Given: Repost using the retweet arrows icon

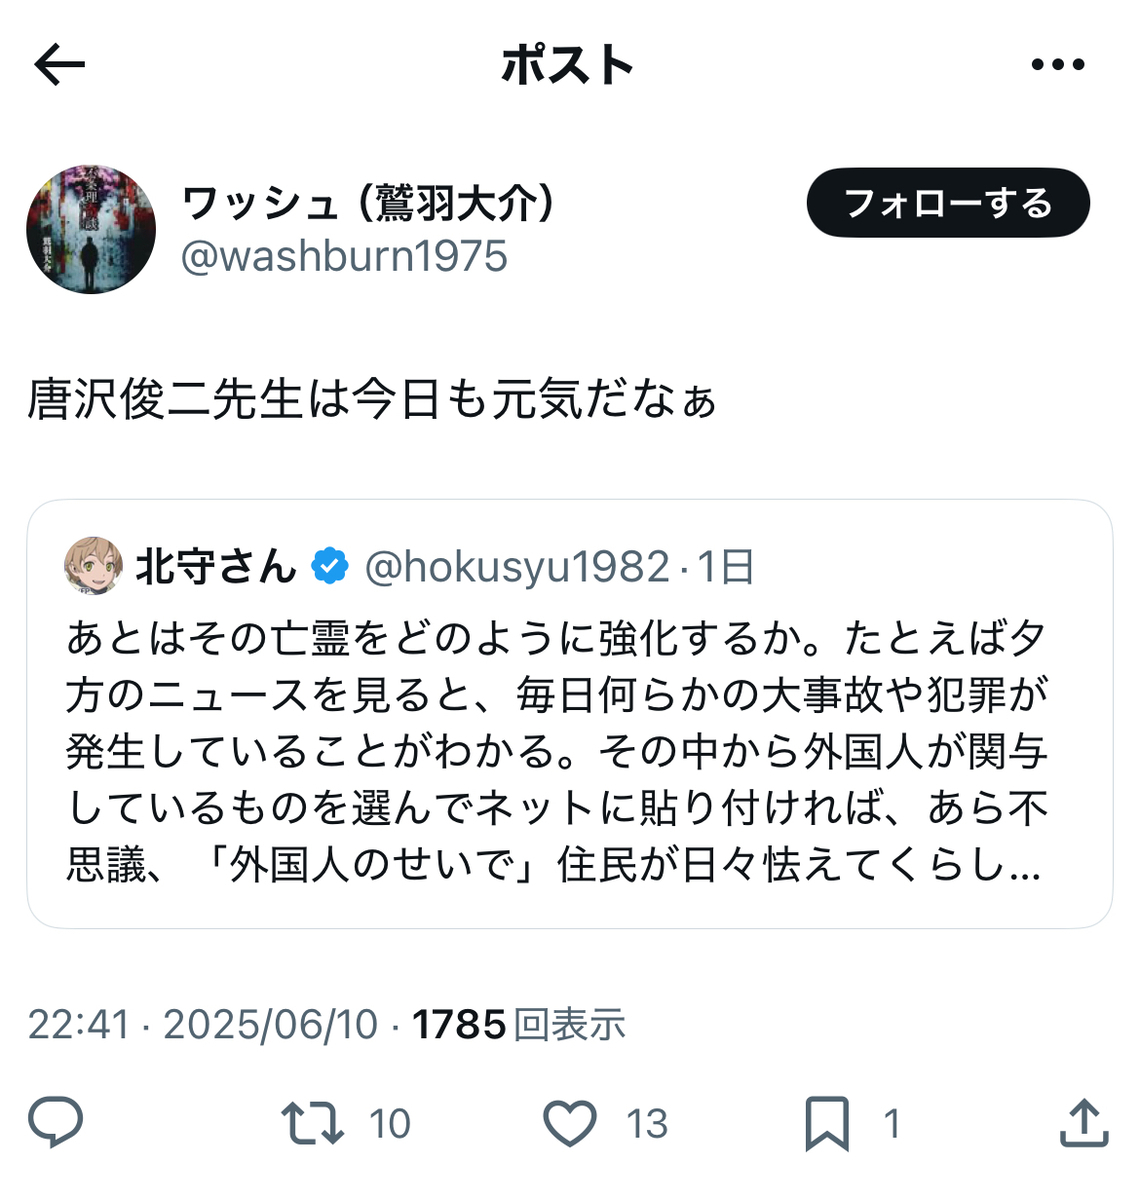Looking at the screenshot, I should click(312, 1123).
